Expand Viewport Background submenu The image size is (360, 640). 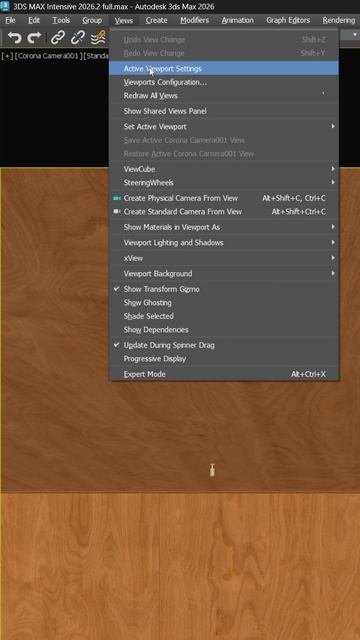coord(224,273)
